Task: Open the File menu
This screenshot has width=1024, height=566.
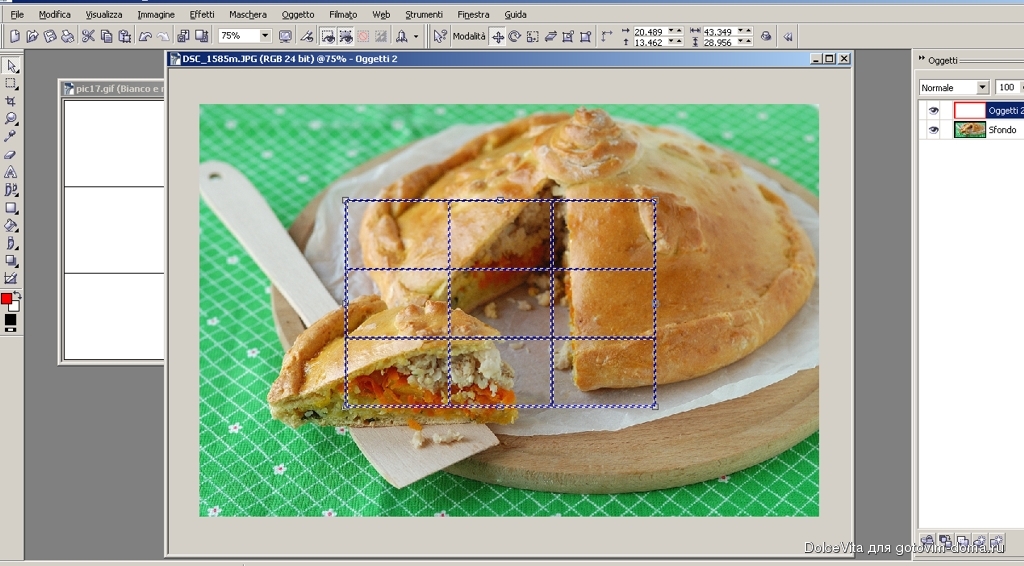Action: tap(17, 14)
